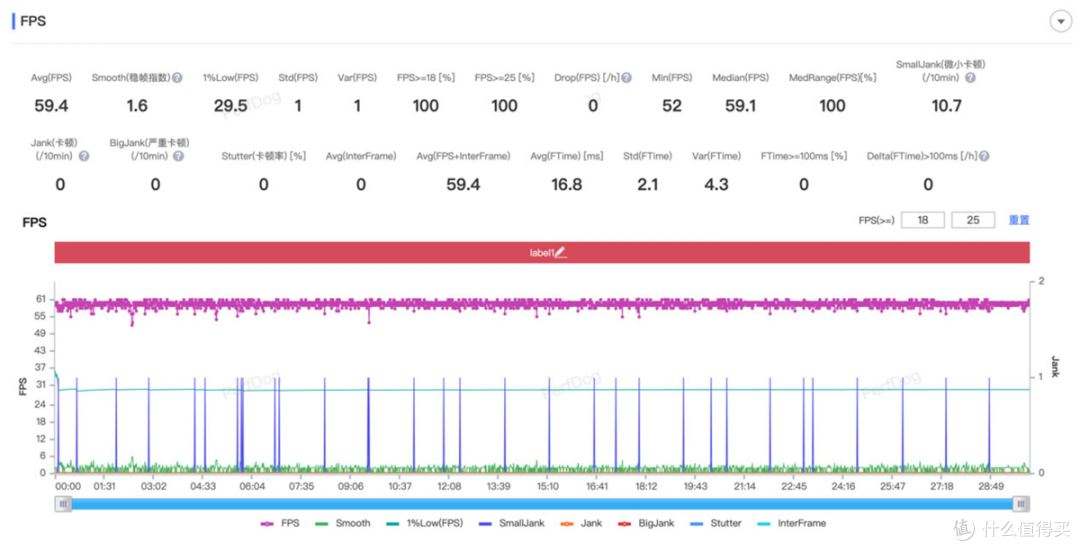Grab the right handle of the time range slider
This screenshot has width=1080, height=551.
1021,504
